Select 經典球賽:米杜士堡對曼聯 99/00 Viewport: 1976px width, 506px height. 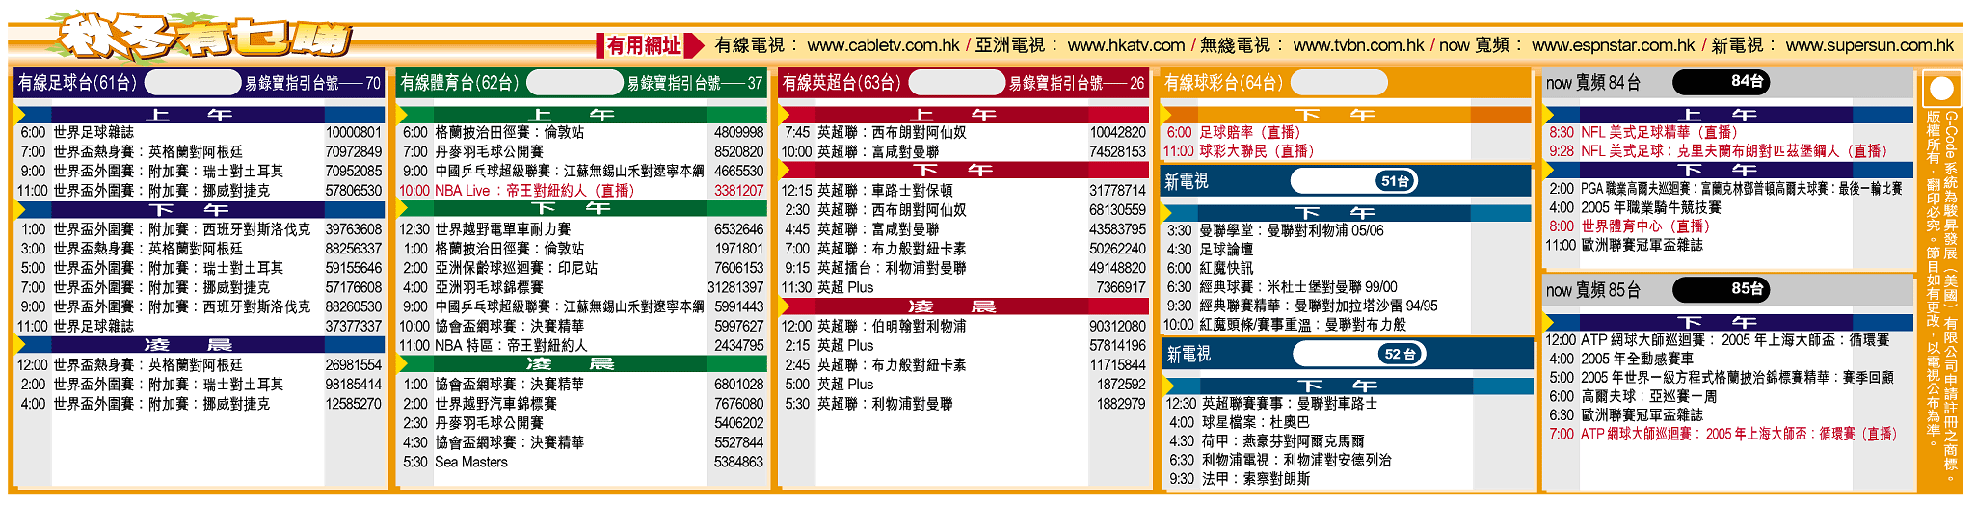click(x=1298, y=287)
